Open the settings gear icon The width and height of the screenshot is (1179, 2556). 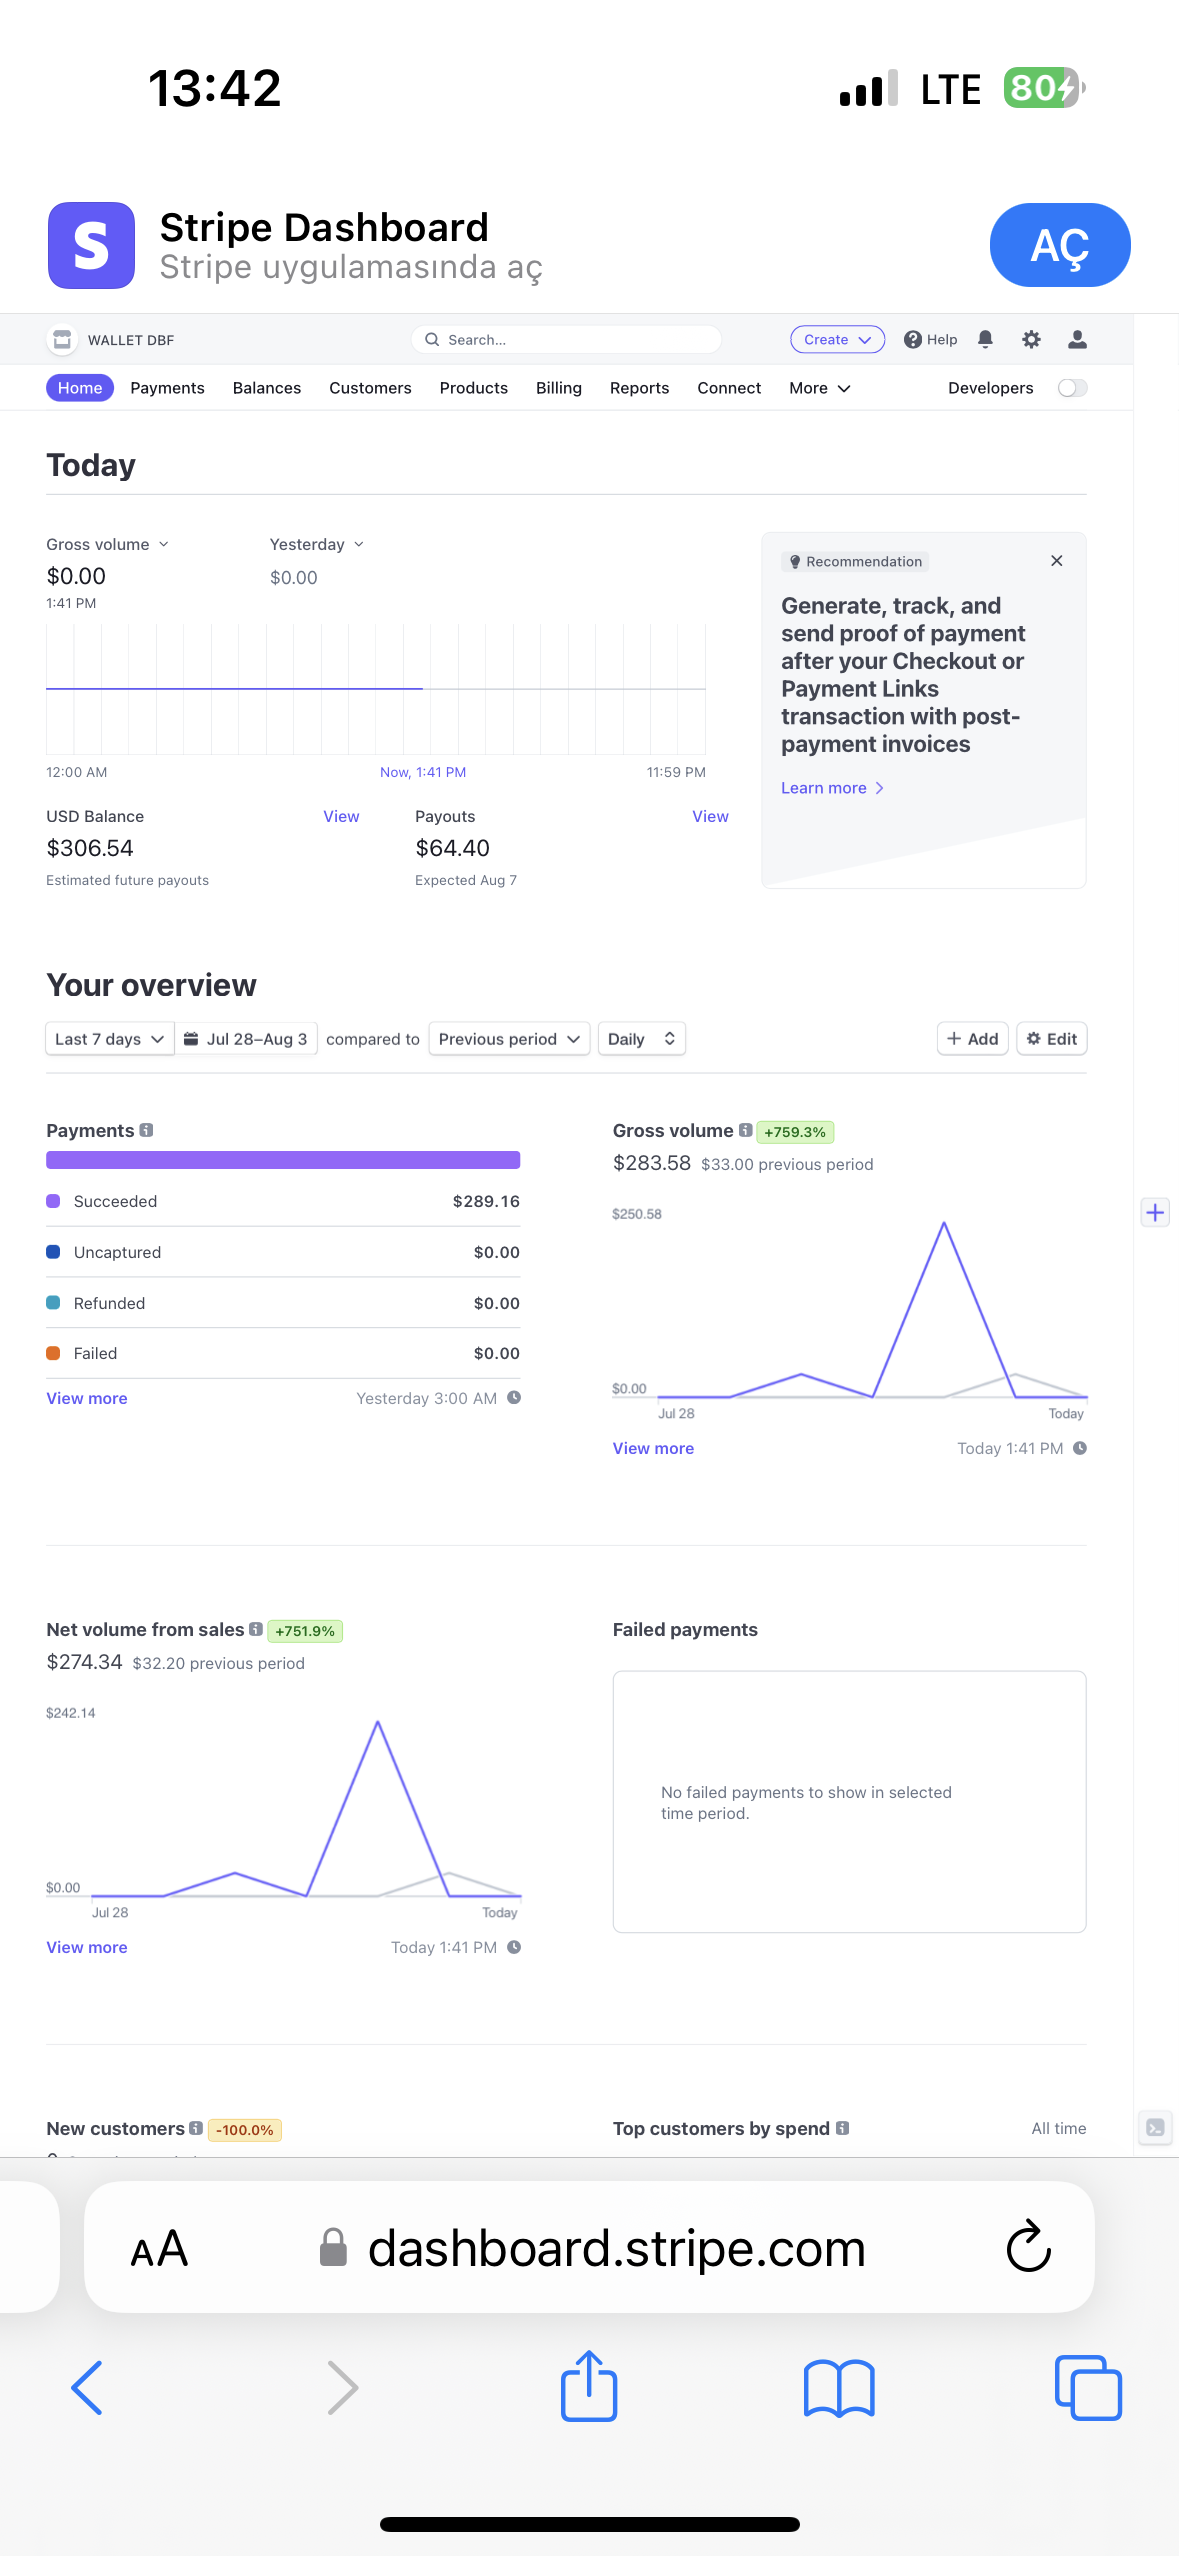coord(1031,339)
